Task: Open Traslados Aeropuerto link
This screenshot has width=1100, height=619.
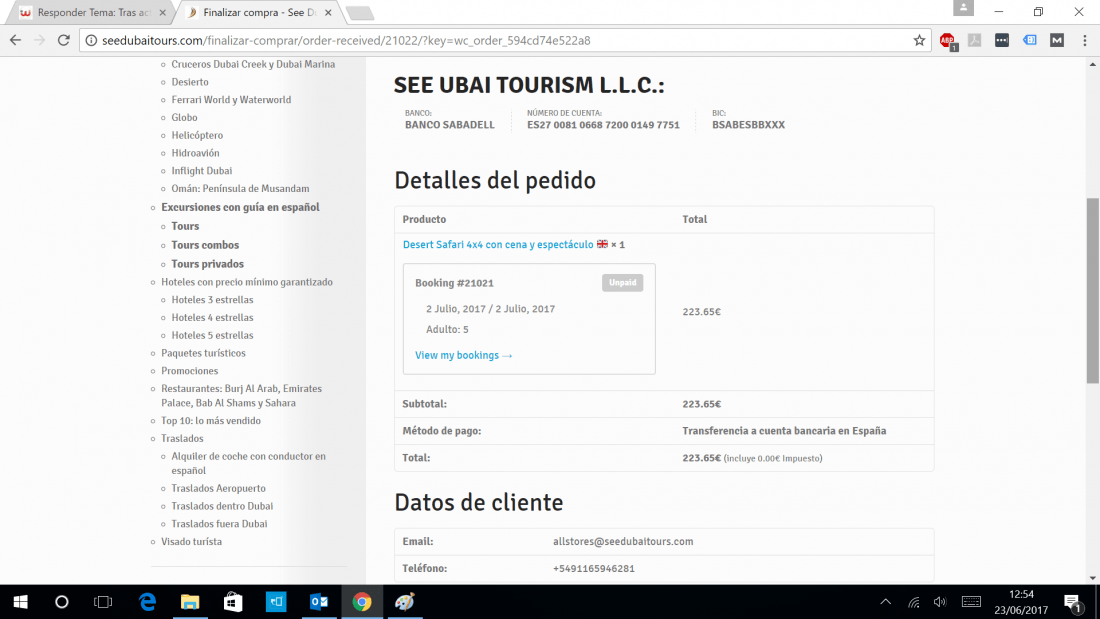Action: tap(219, 488)
